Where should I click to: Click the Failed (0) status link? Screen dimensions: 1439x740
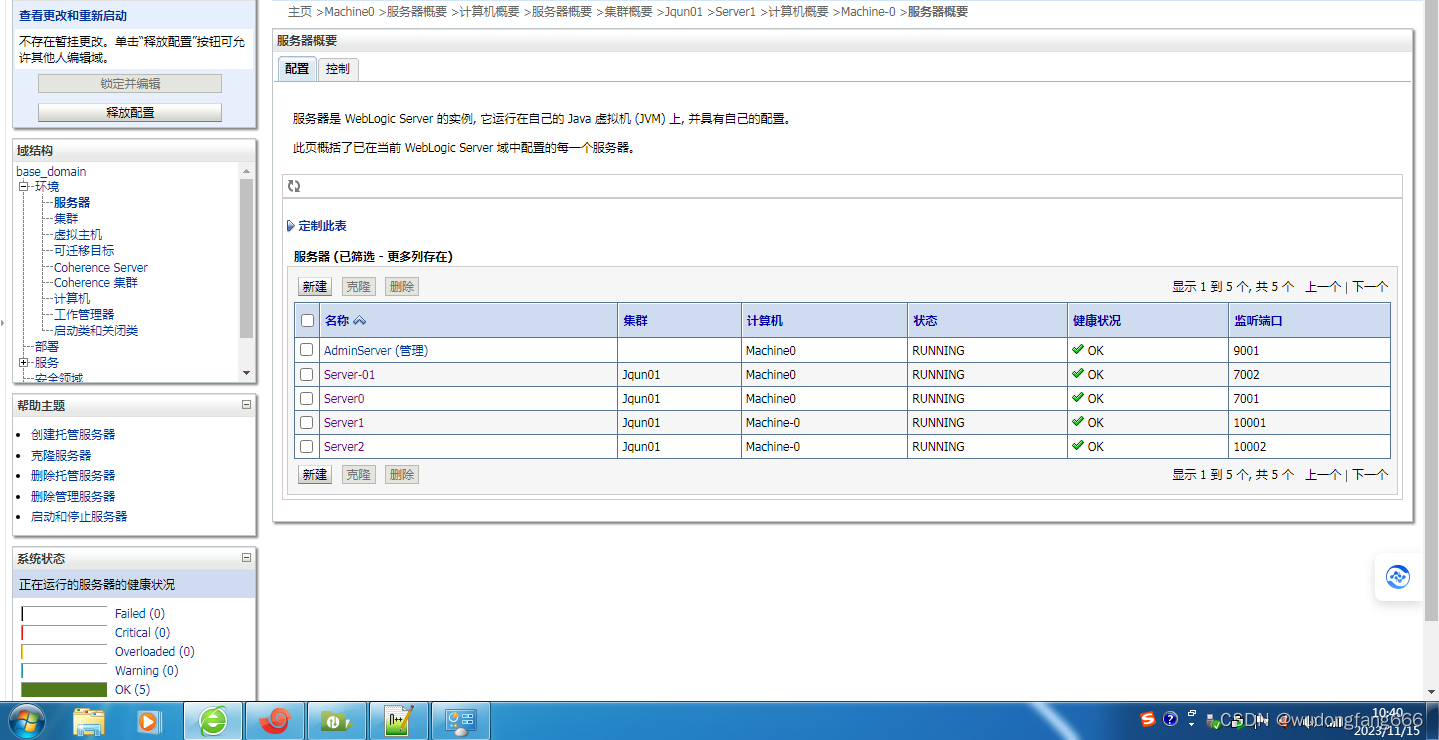coord(140,613)
